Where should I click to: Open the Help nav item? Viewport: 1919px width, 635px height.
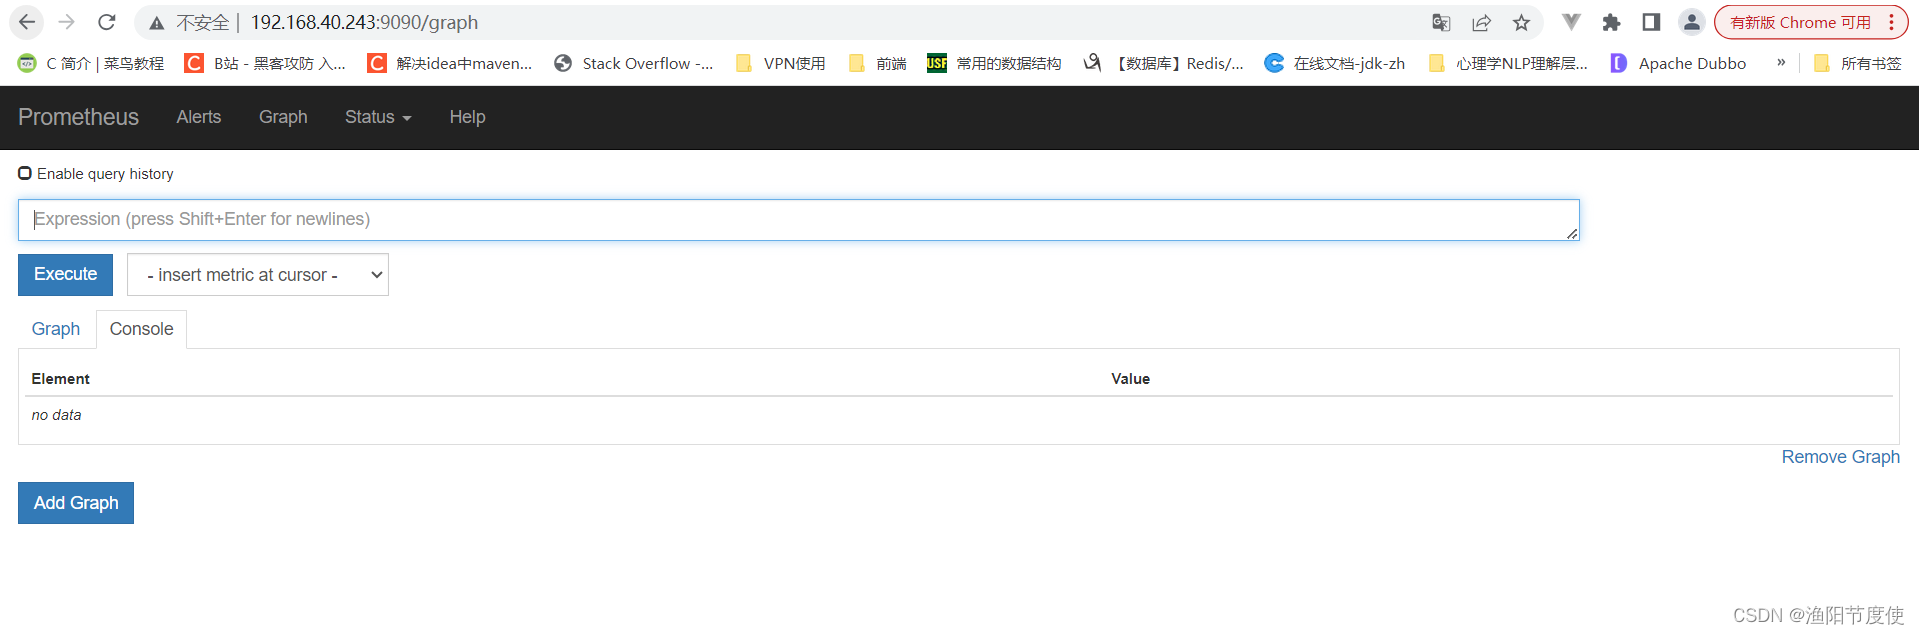pyautogui.click(x=467, y=117)
